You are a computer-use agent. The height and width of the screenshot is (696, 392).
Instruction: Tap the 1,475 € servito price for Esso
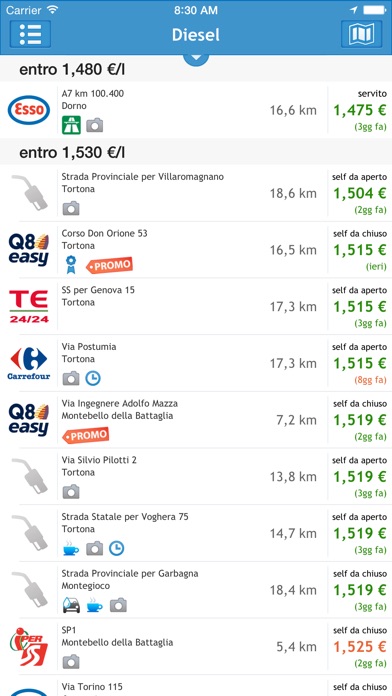pos(360,111)
